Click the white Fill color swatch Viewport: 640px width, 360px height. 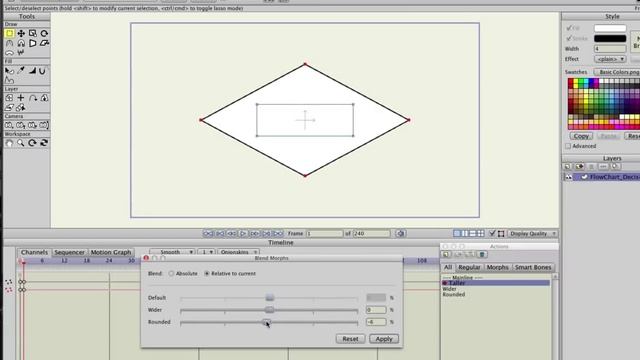[x=610, y=28]
